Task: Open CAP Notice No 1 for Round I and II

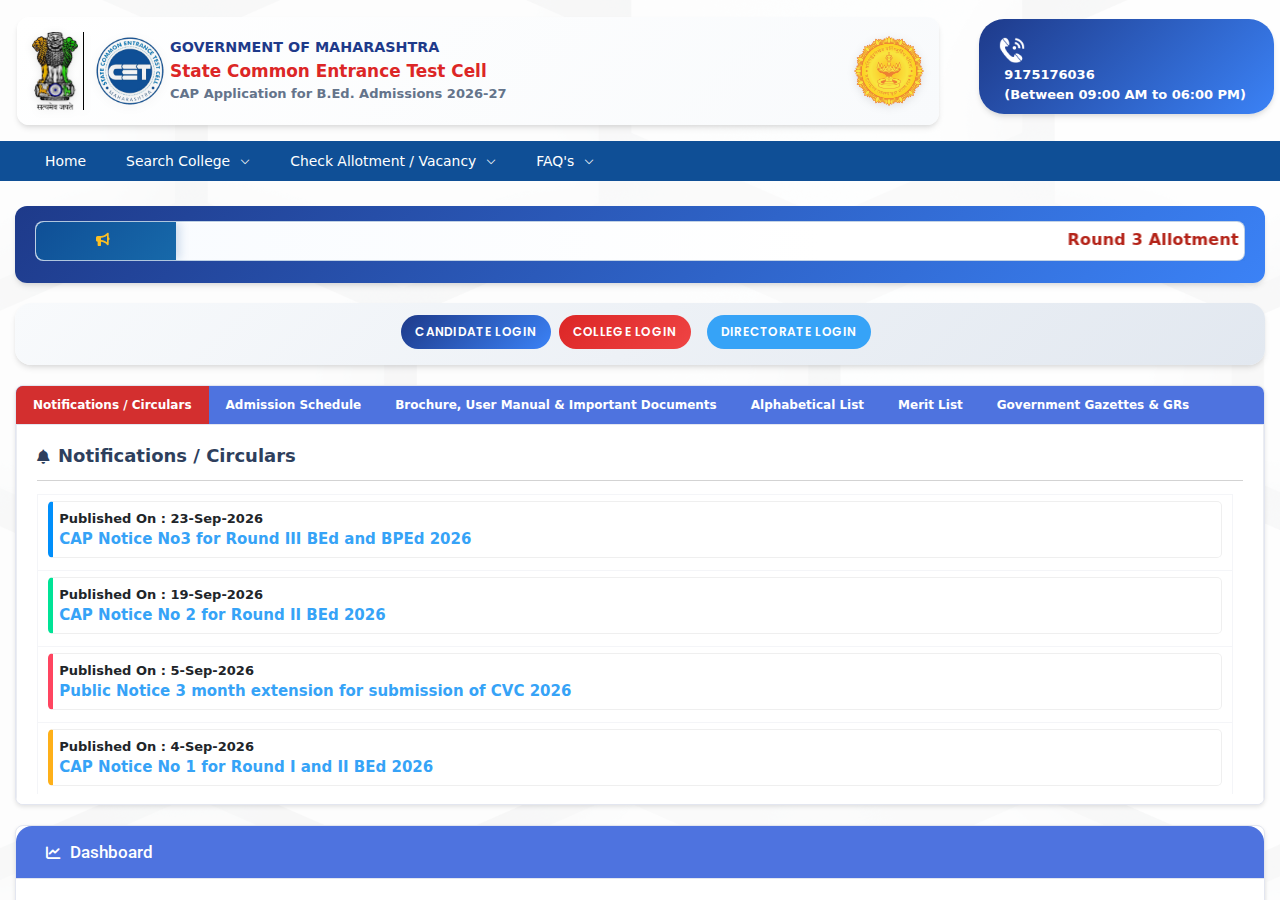Action: pyautogui.click(x=246, y=767)
